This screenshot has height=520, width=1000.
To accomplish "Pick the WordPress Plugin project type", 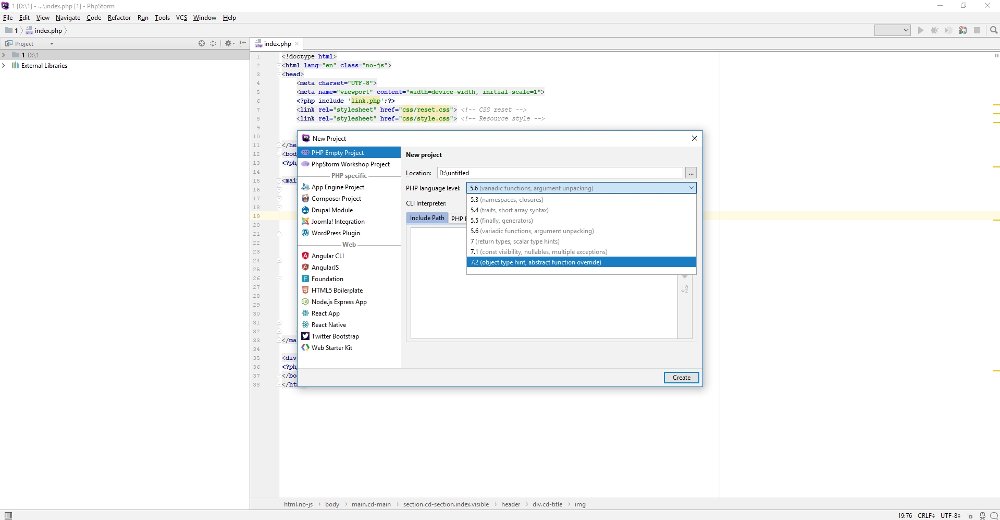I will pyautogui.click(x=334, y=233).
